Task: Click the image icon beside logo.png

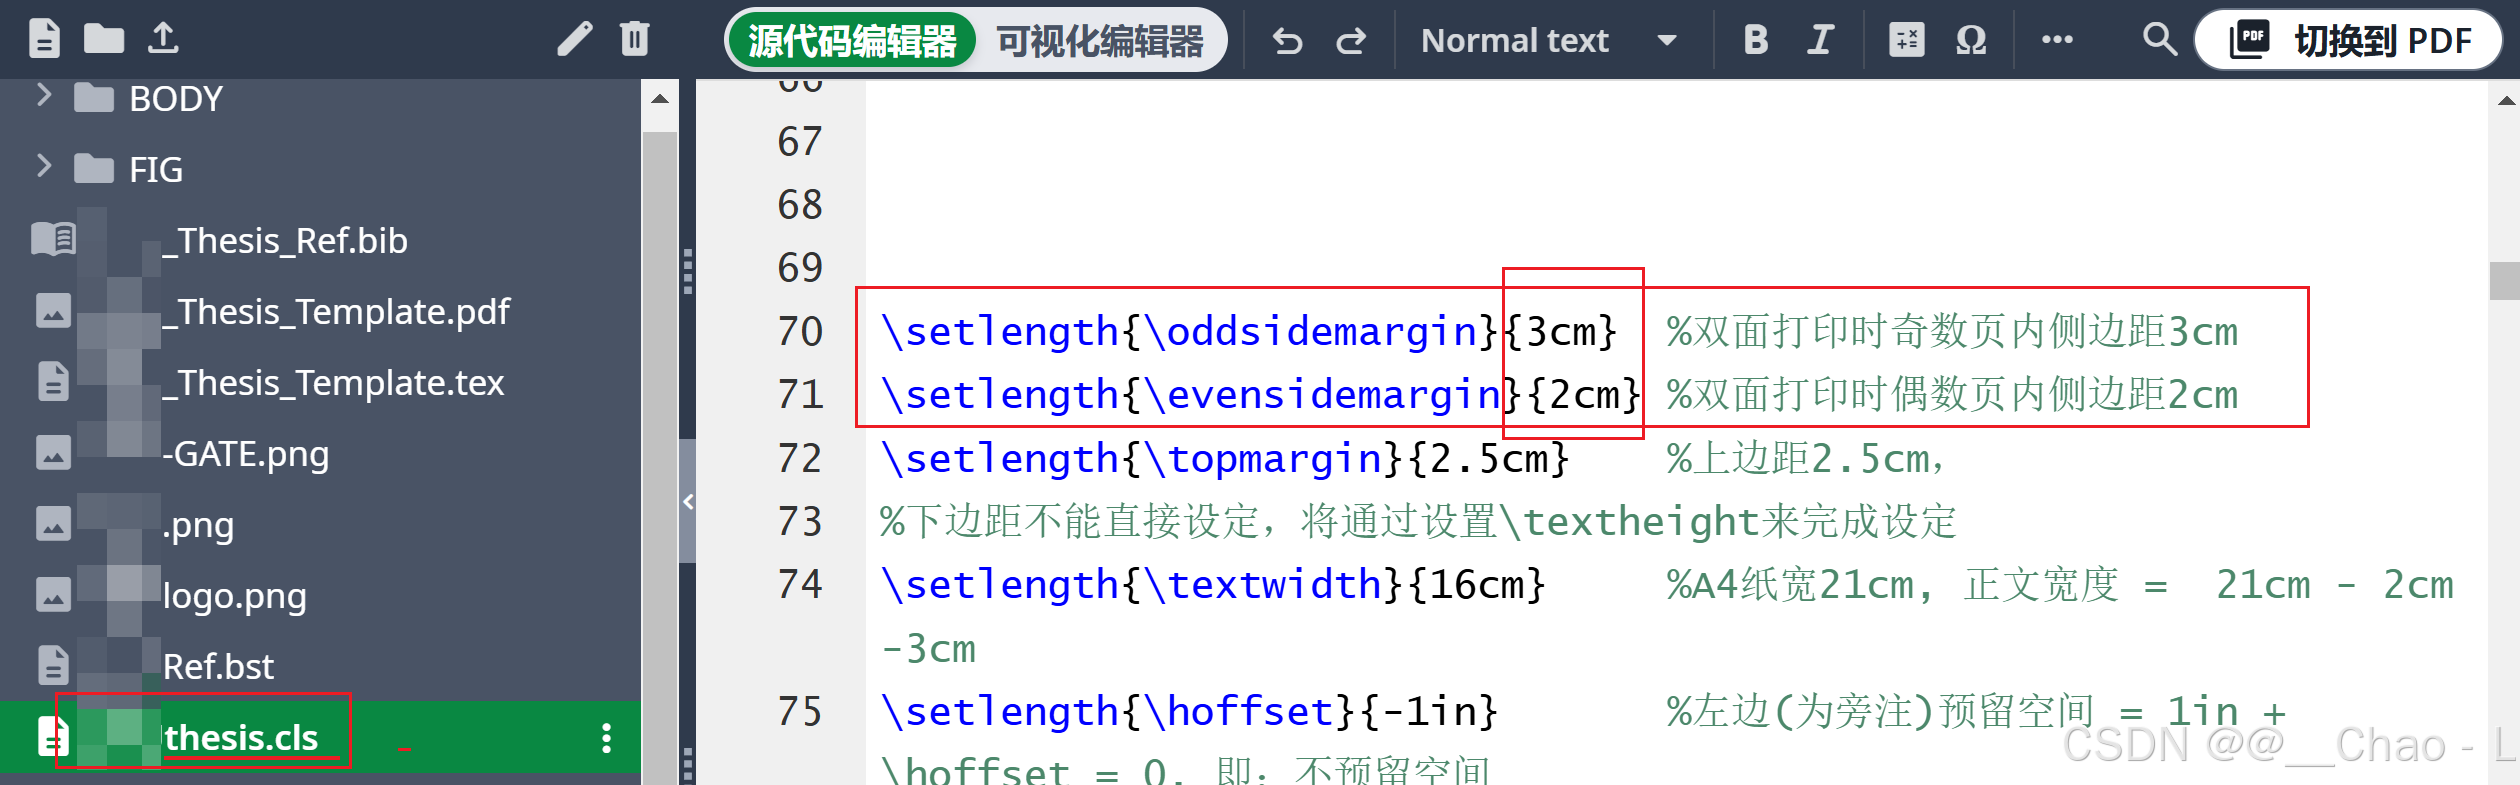Action: 53,595
